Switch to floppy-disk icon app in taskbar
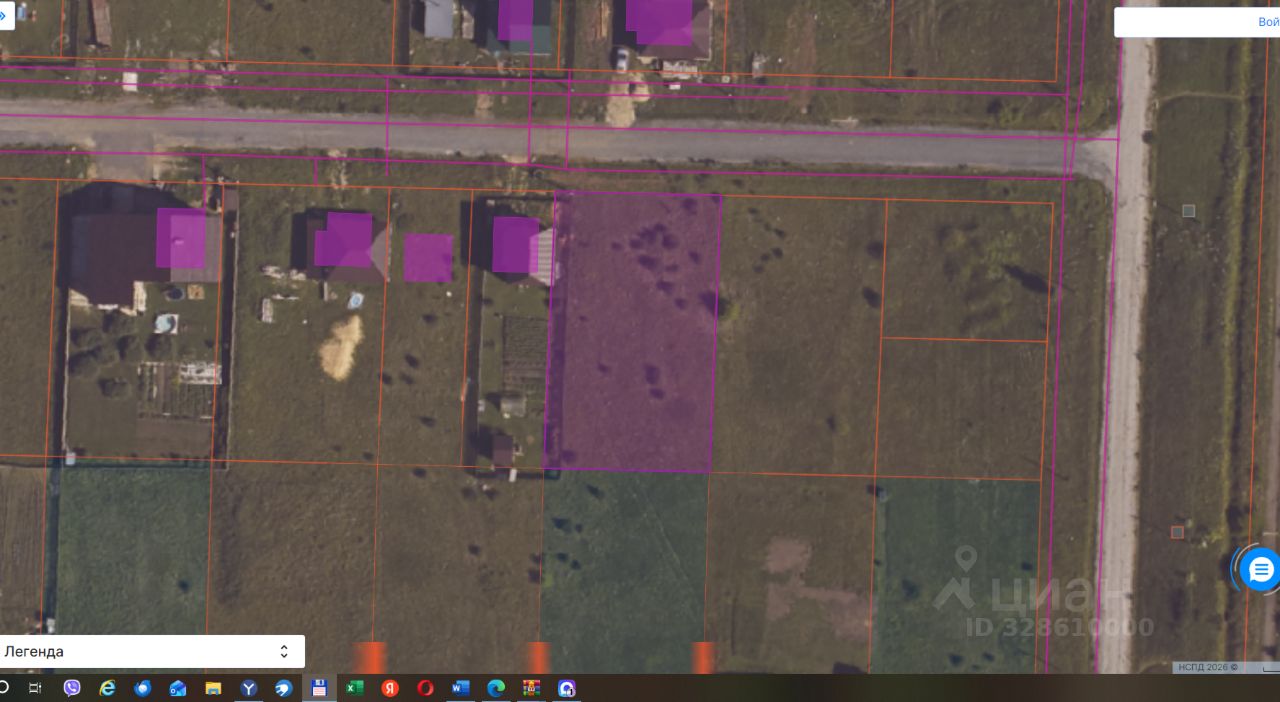 319,688
